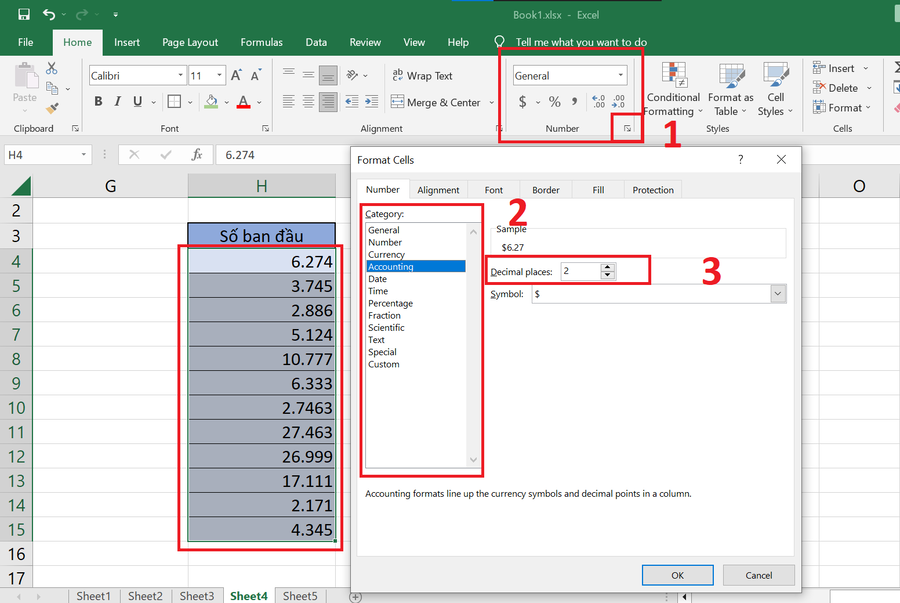
Task: Cut selection with the scissors icon
Action: [x=52, y=68]
